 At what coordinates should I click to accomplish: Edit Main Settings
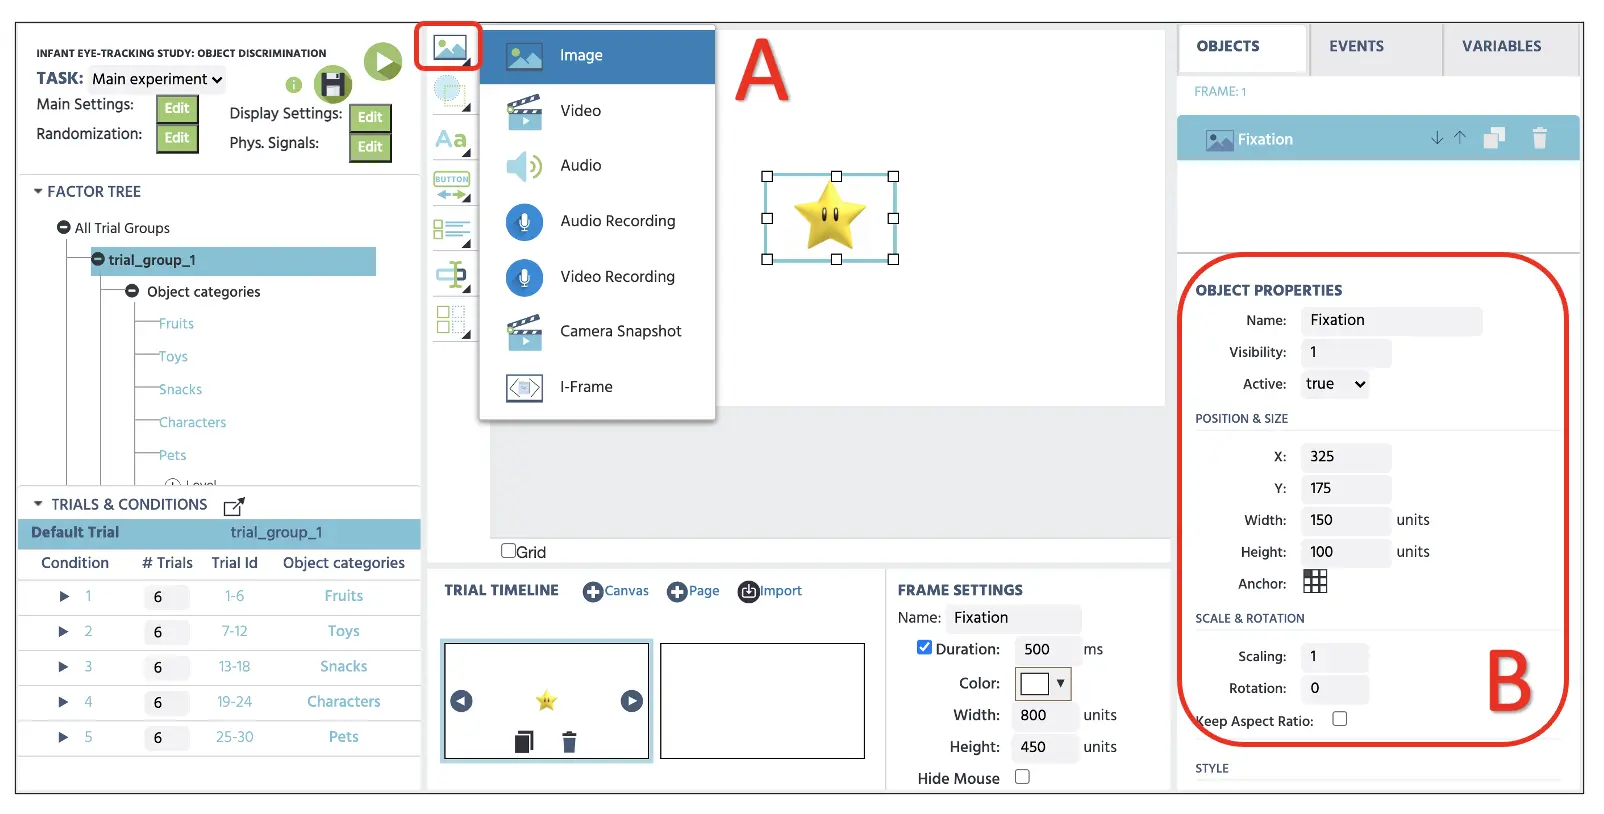177,108
